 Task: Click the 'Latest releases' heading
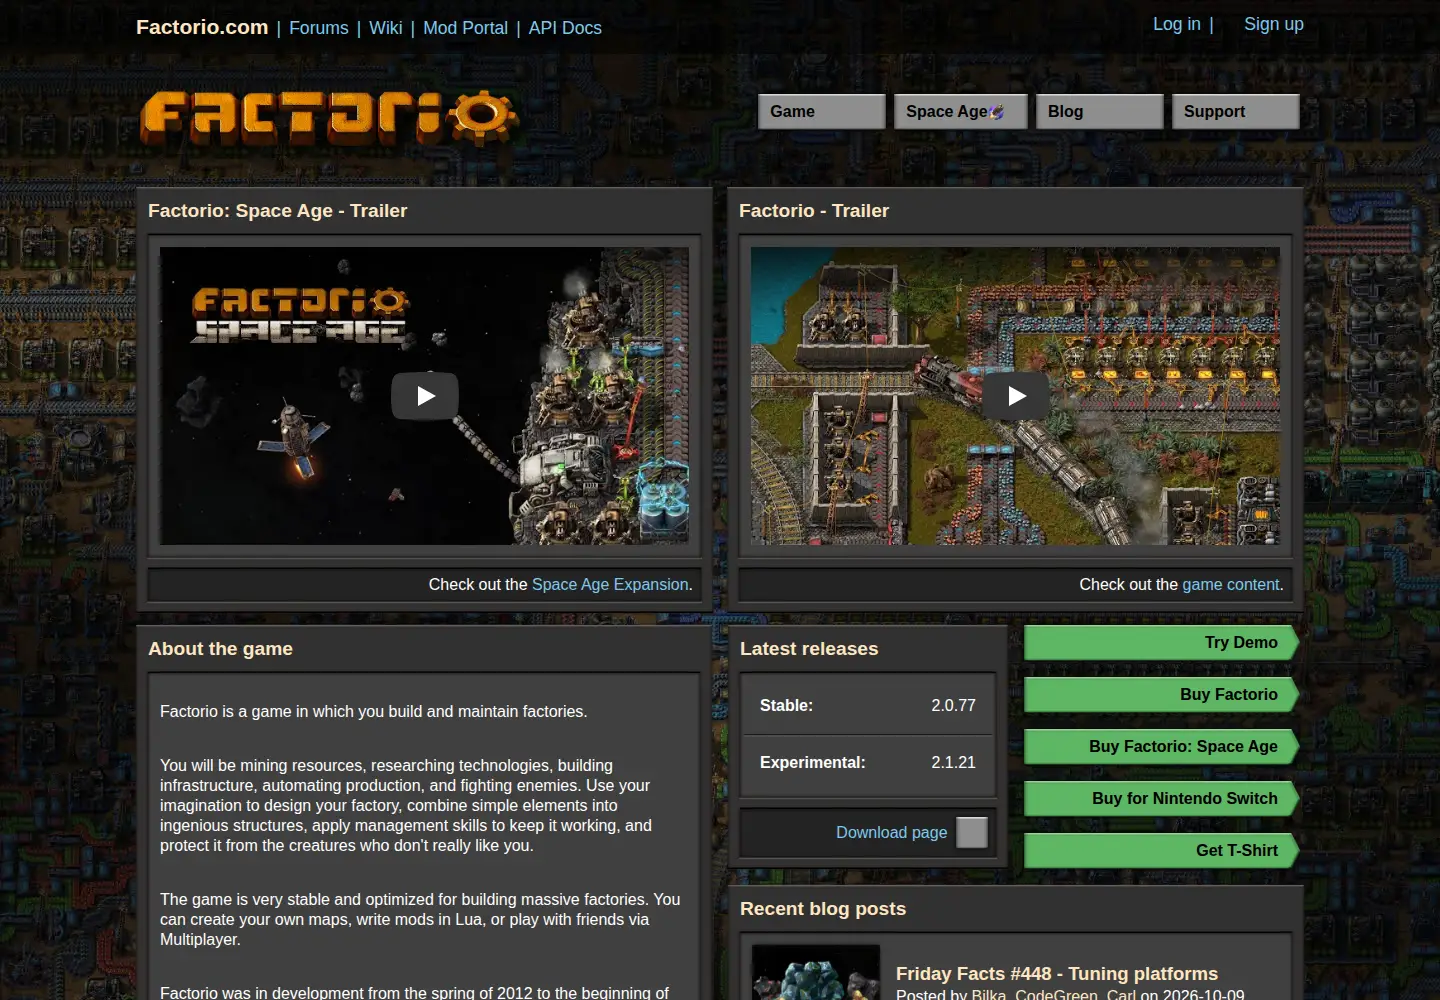[809, 649]
